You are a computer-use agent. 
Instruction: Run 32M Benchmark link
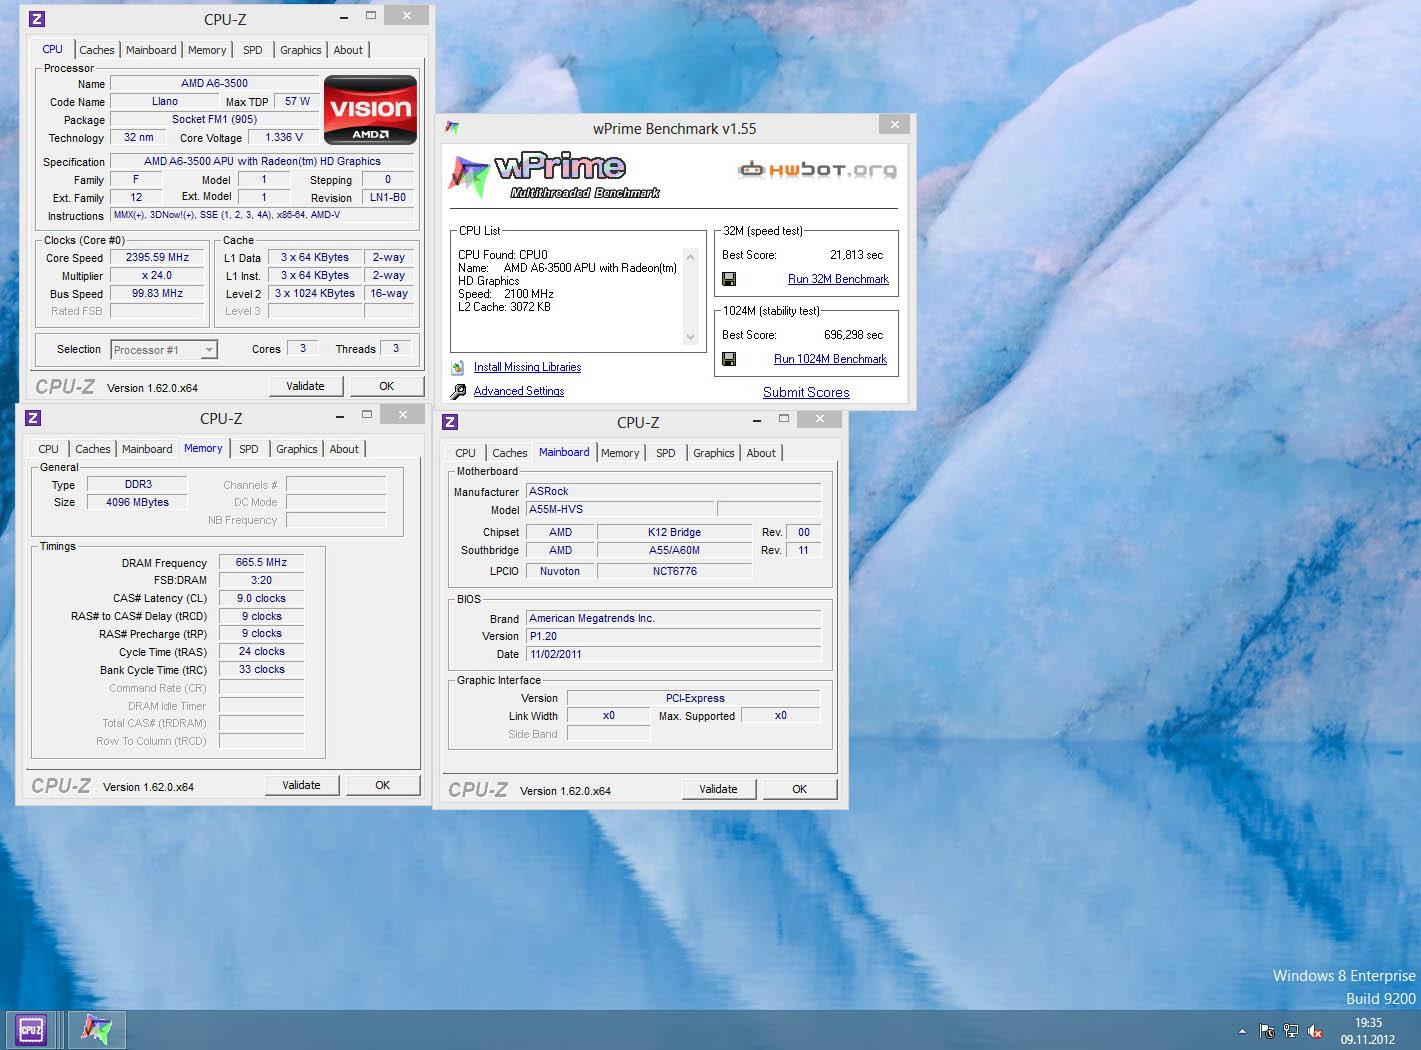coord(838,279)
